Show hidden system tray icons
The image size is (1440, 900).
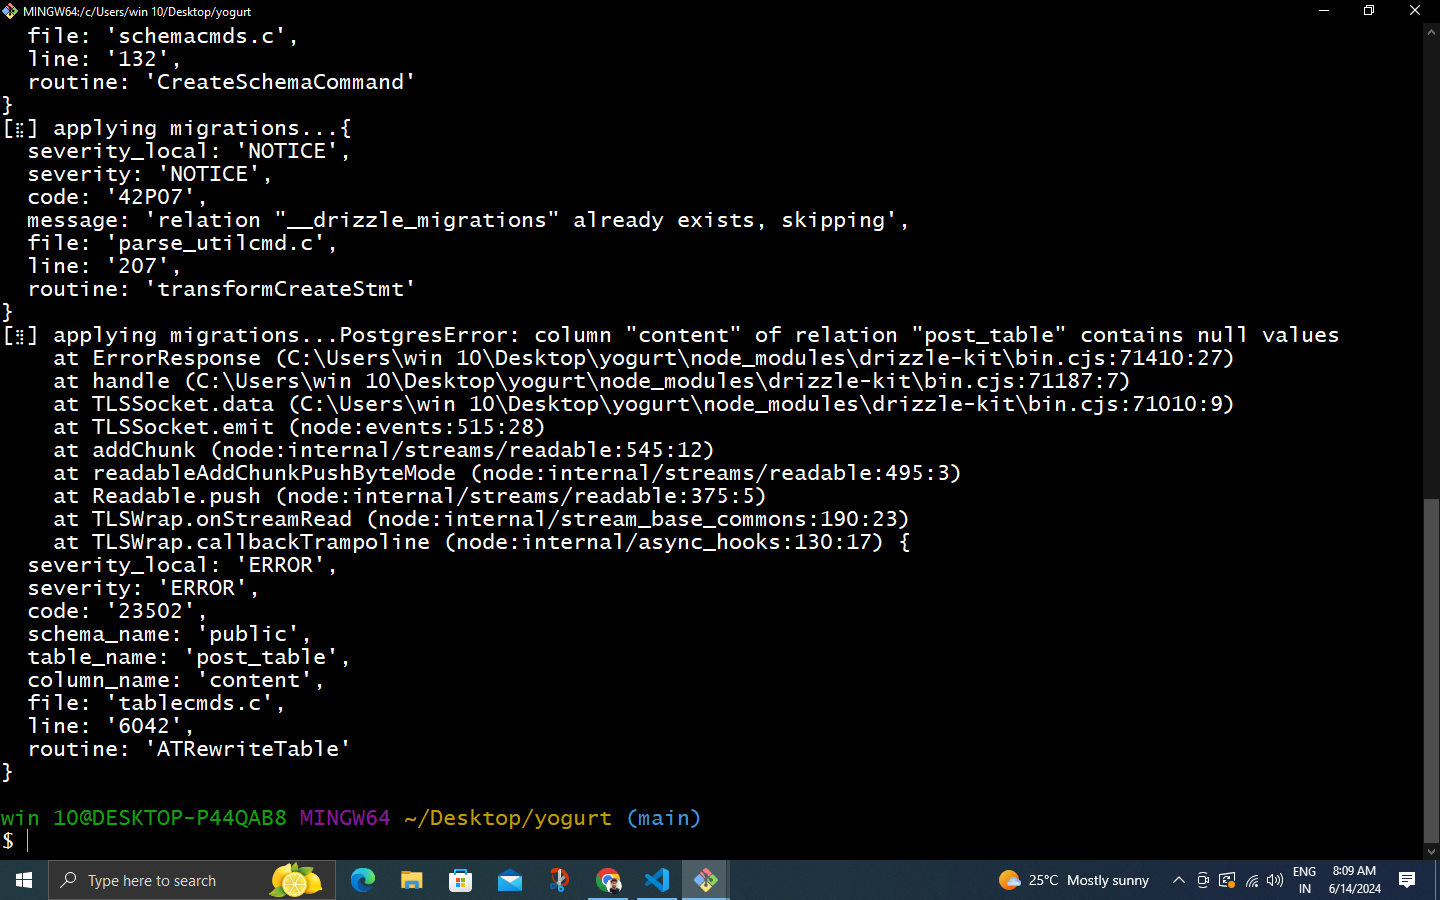(1179, 880)
